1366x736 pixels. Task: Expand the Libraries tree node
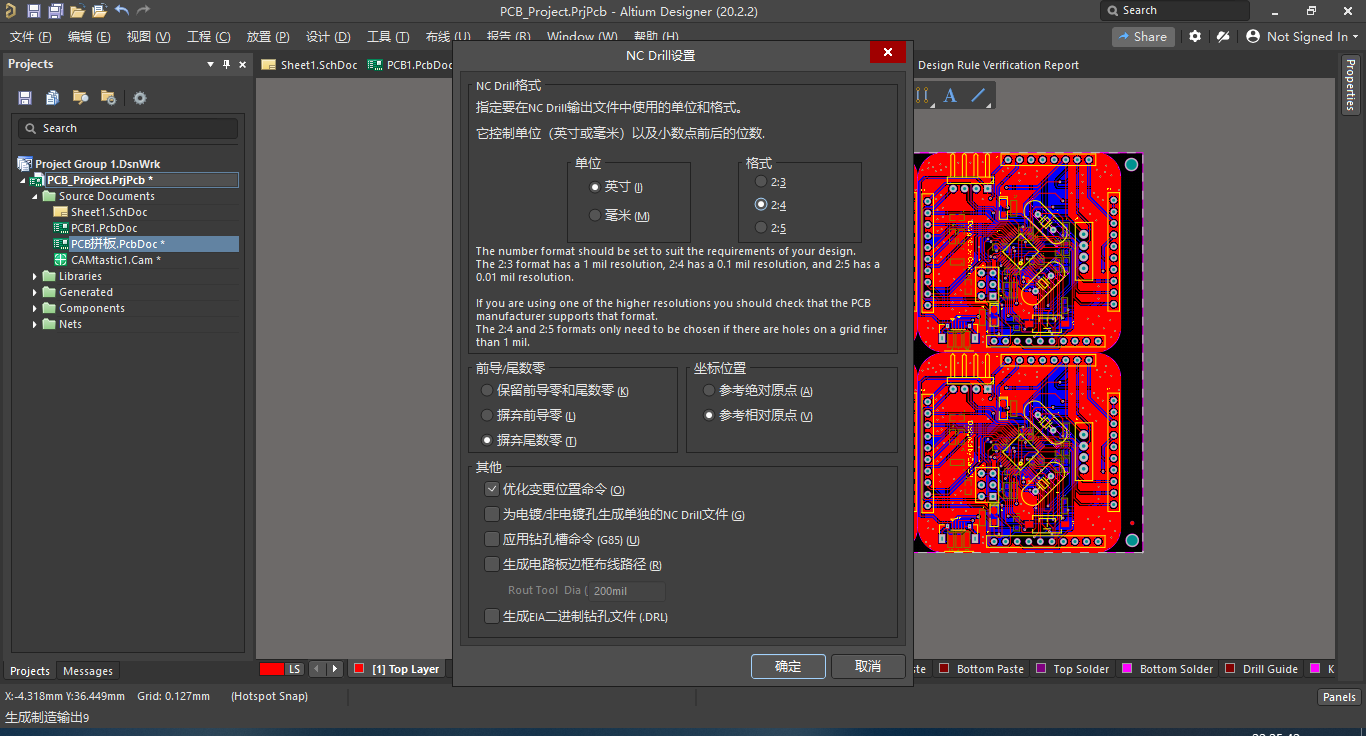(x=34, y=275)
